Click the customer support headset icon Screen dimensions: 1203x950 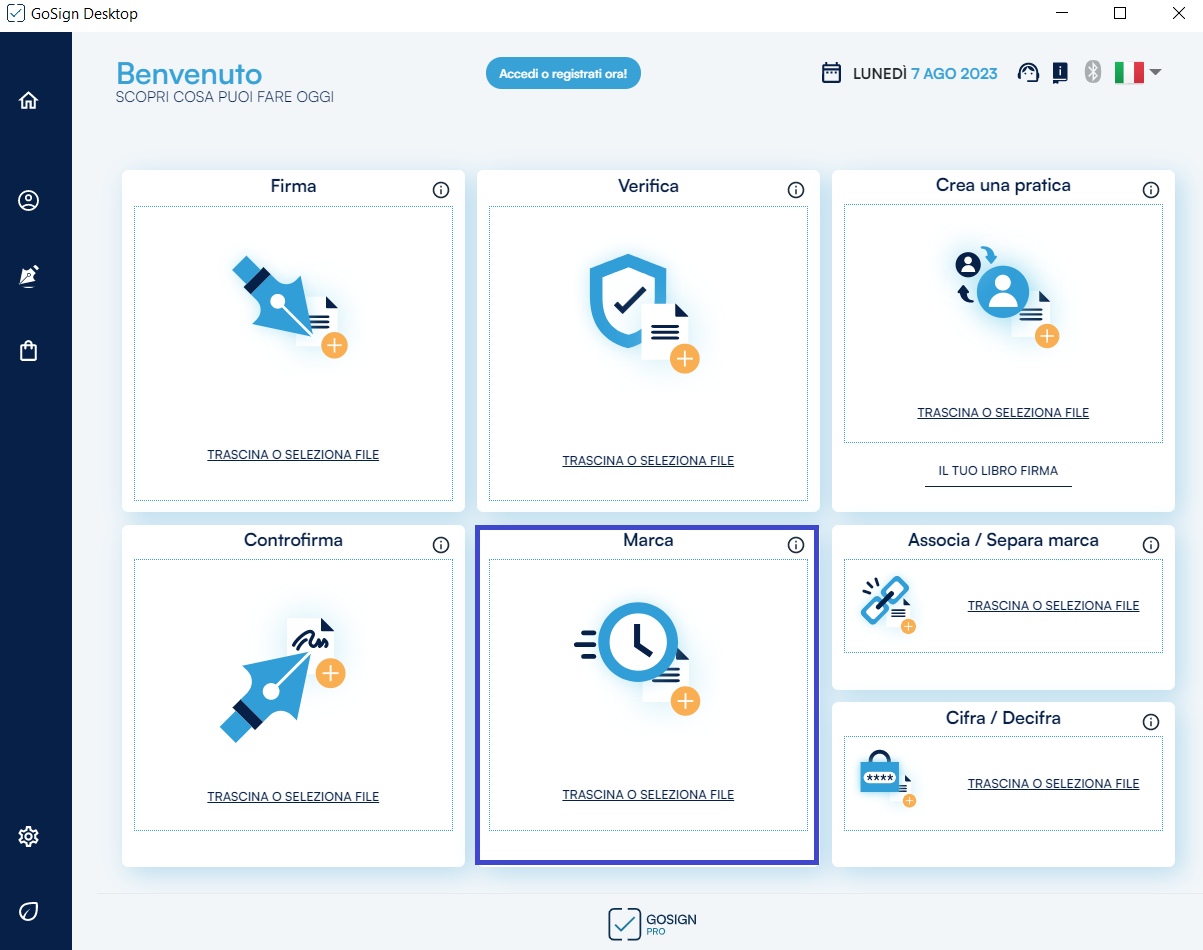(x=1028, y=73)
